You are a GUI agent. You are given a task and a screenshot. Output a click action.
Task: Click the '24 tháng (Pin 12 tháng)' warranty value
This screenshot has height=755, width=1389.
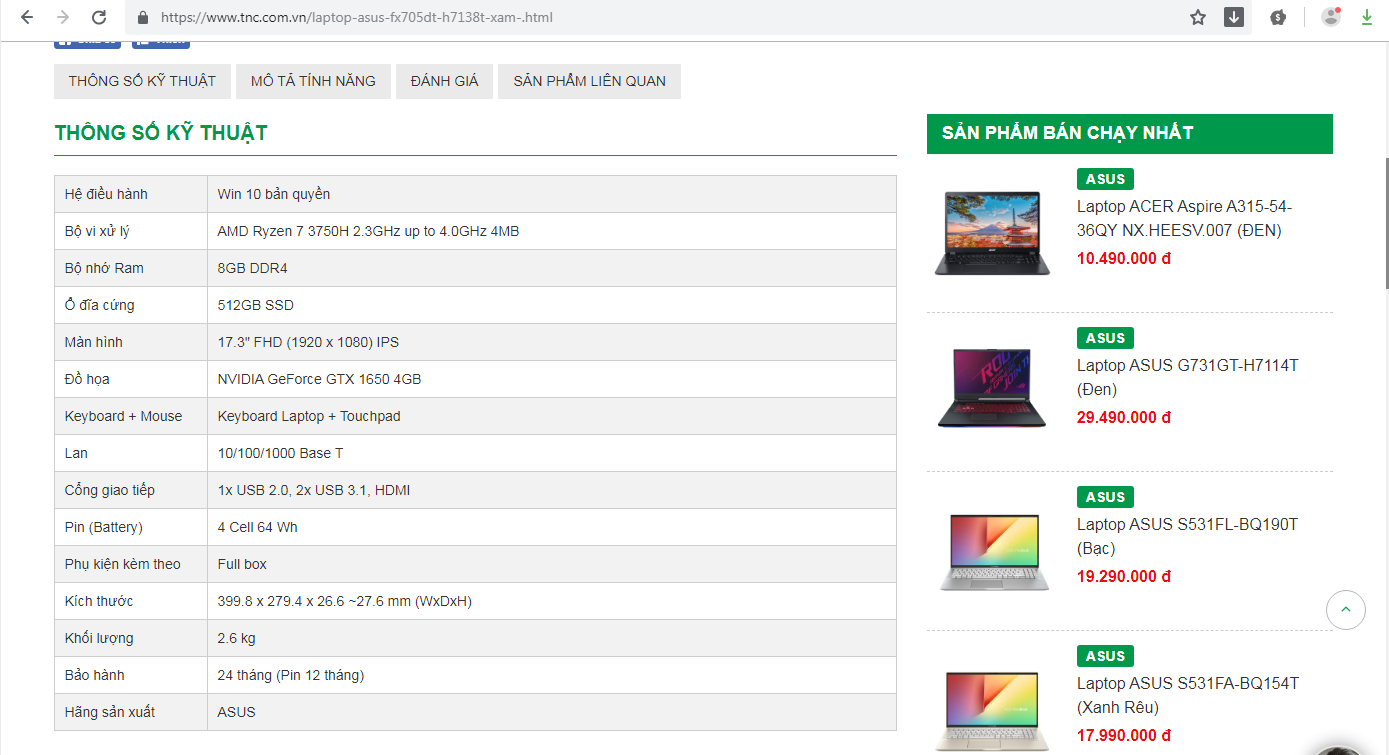point(291,675)
